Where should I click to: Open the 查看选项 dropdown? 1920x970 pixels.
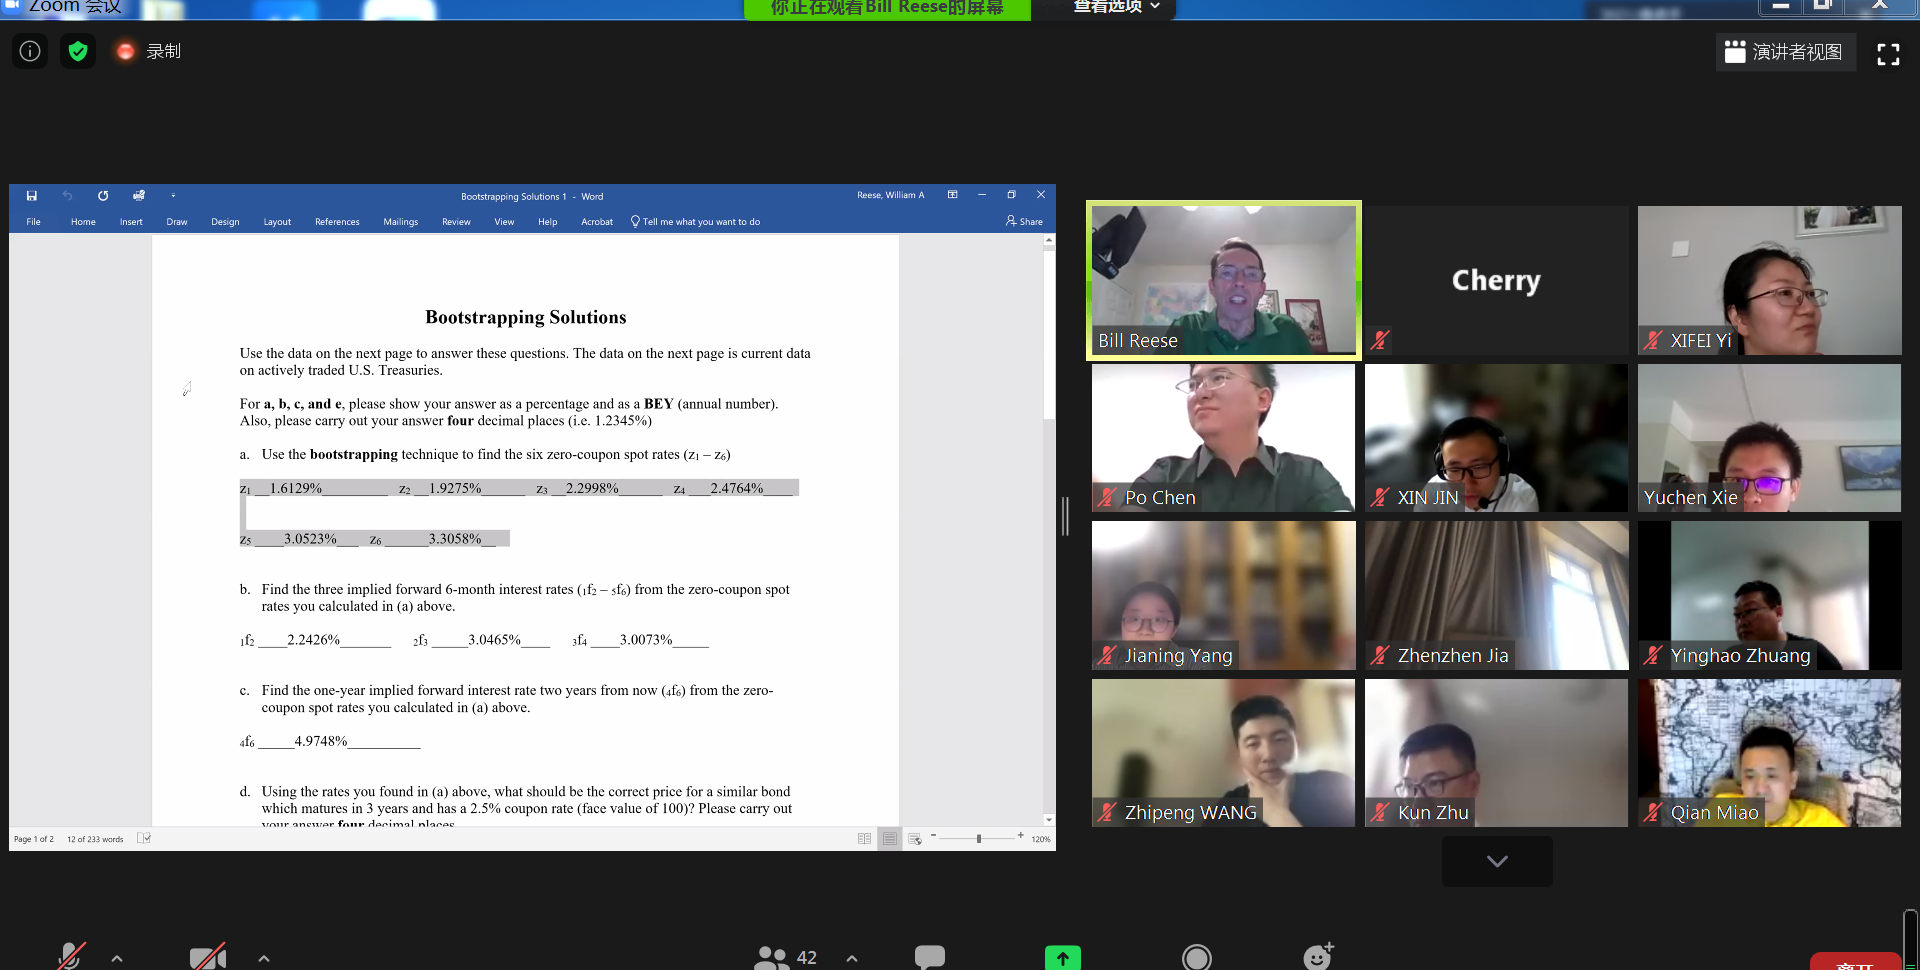1116,7
